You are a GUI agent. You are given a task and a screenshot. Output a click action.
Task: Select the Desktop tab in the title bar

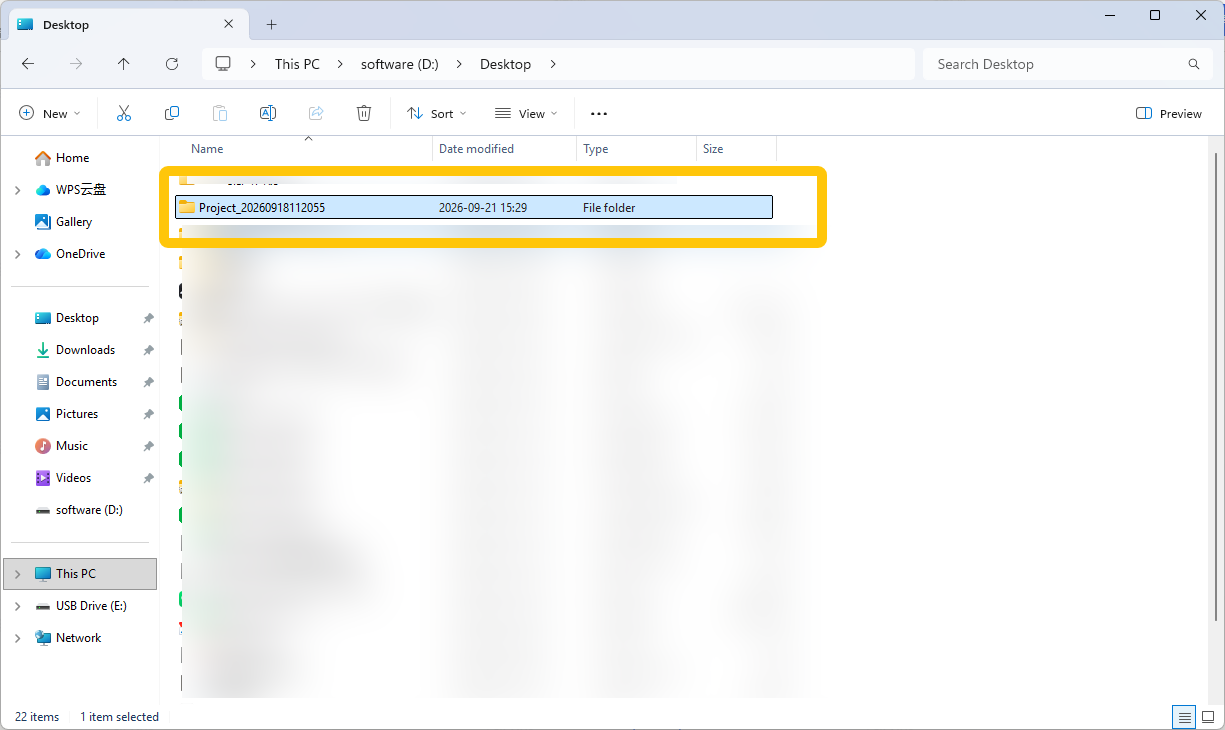[x=129, y=25]
